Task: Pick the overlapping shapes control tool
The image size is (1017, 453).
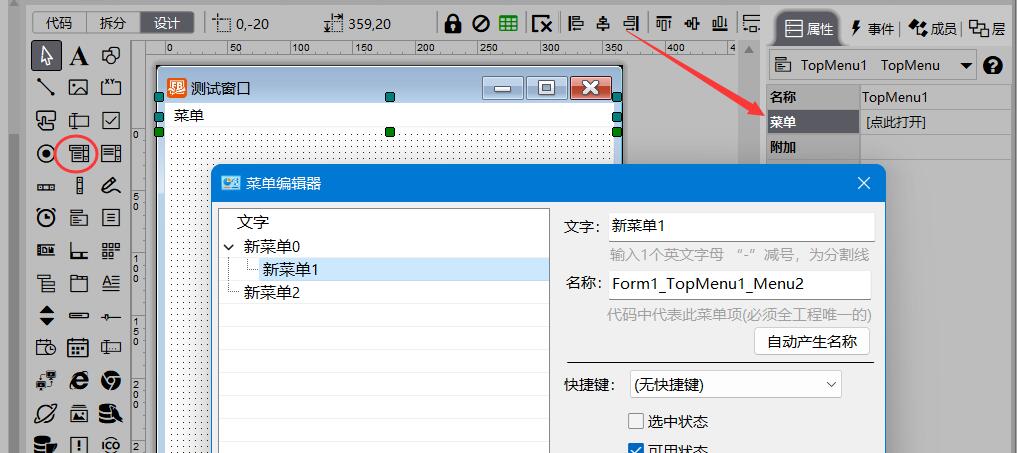Action: 111,56
